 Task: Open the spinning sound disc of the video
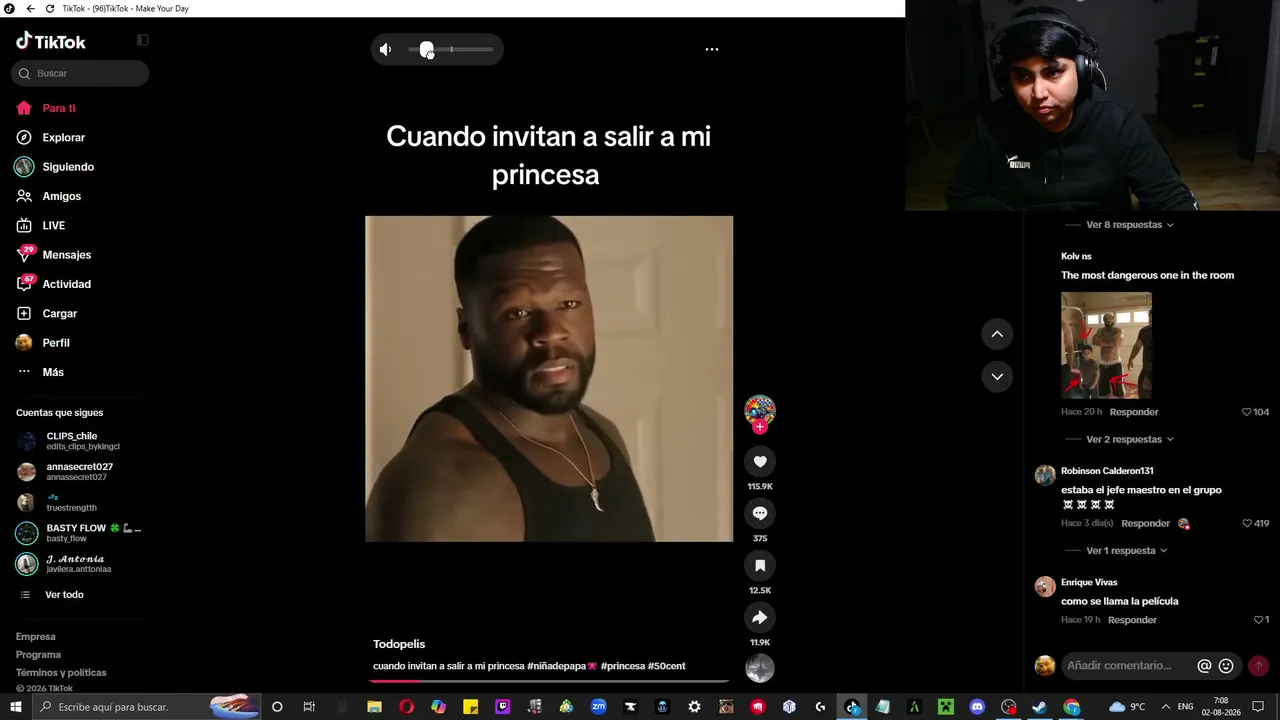tap(760, 668)
